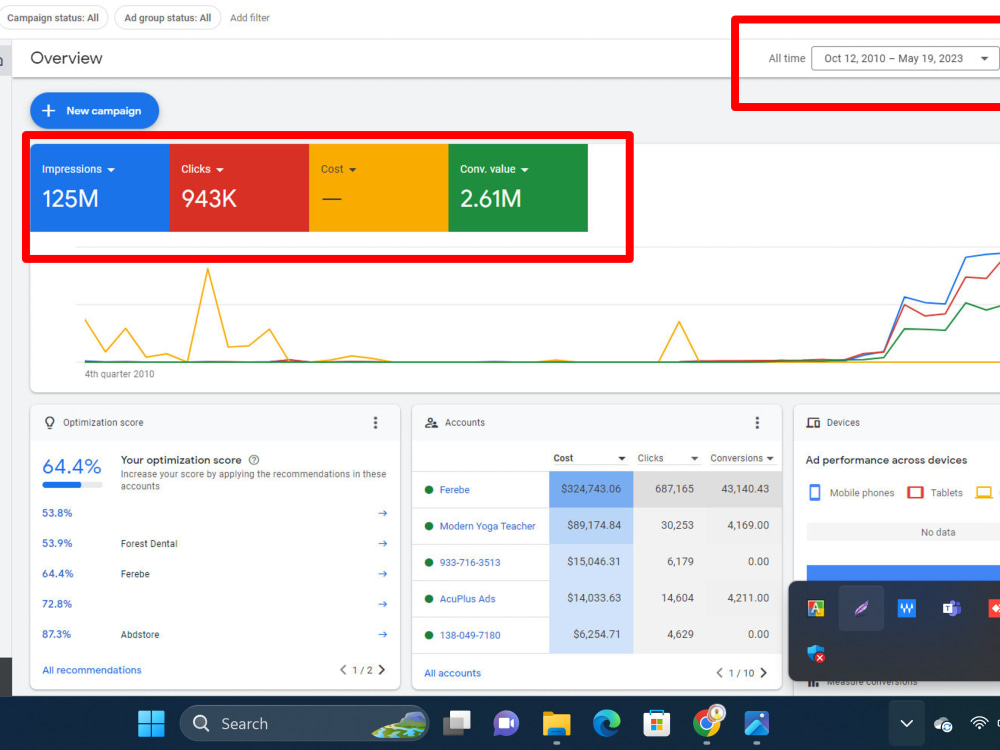This screenshot has width=1000, height=750.
Task: Open Photos app from taskbar
Action: tap(756, 723)
